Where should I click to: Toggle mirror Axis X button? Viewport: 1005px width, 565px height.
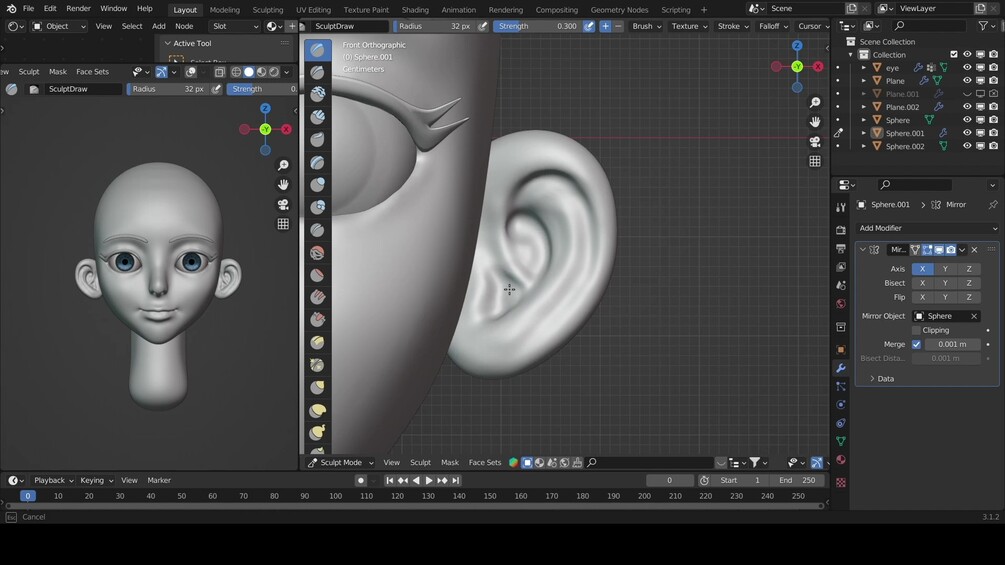[922, 269]
